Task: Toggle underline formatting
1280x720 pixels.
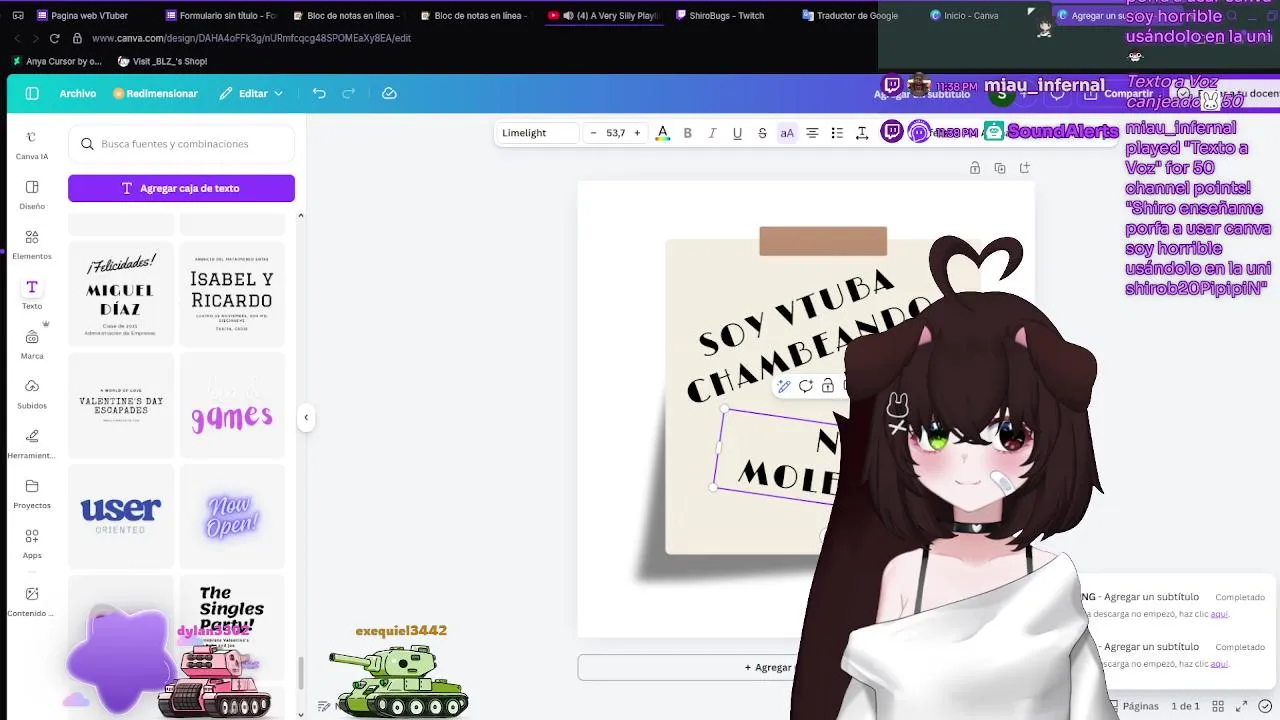Action: click(x=737, y=133)
